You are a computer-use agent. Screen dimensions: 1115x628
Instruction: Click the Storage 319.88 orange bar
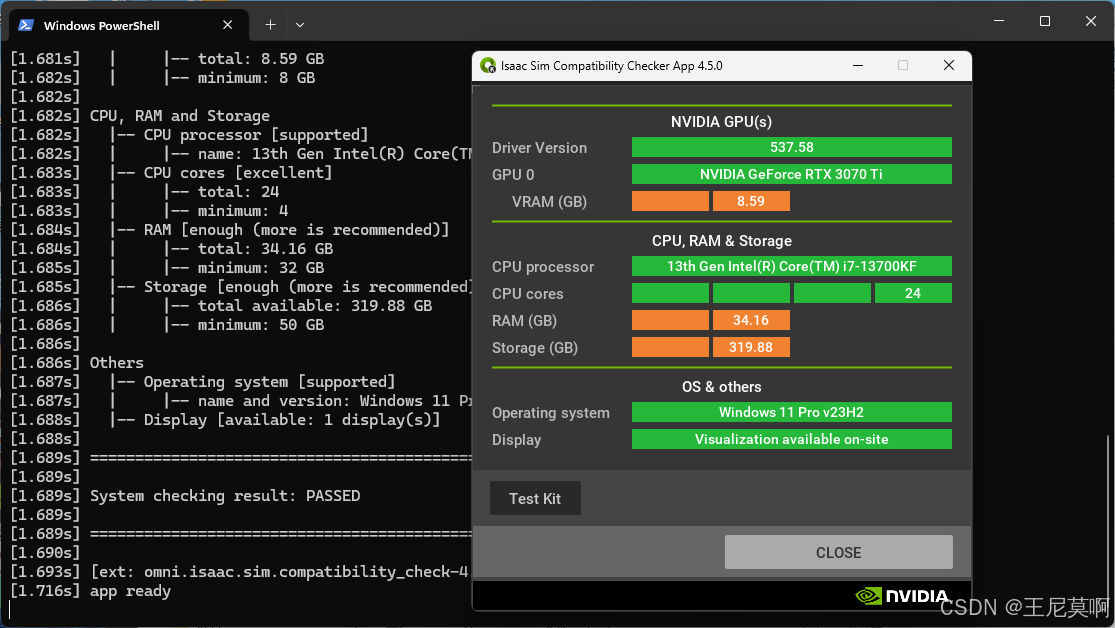pyautogui.click(x=751, y=347)
